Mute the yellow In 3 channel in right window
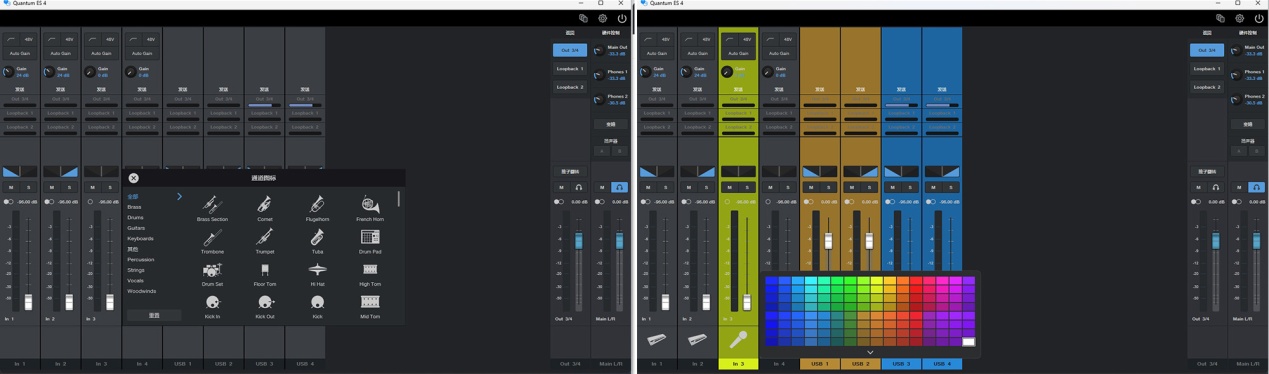 (x=729, y=187)
